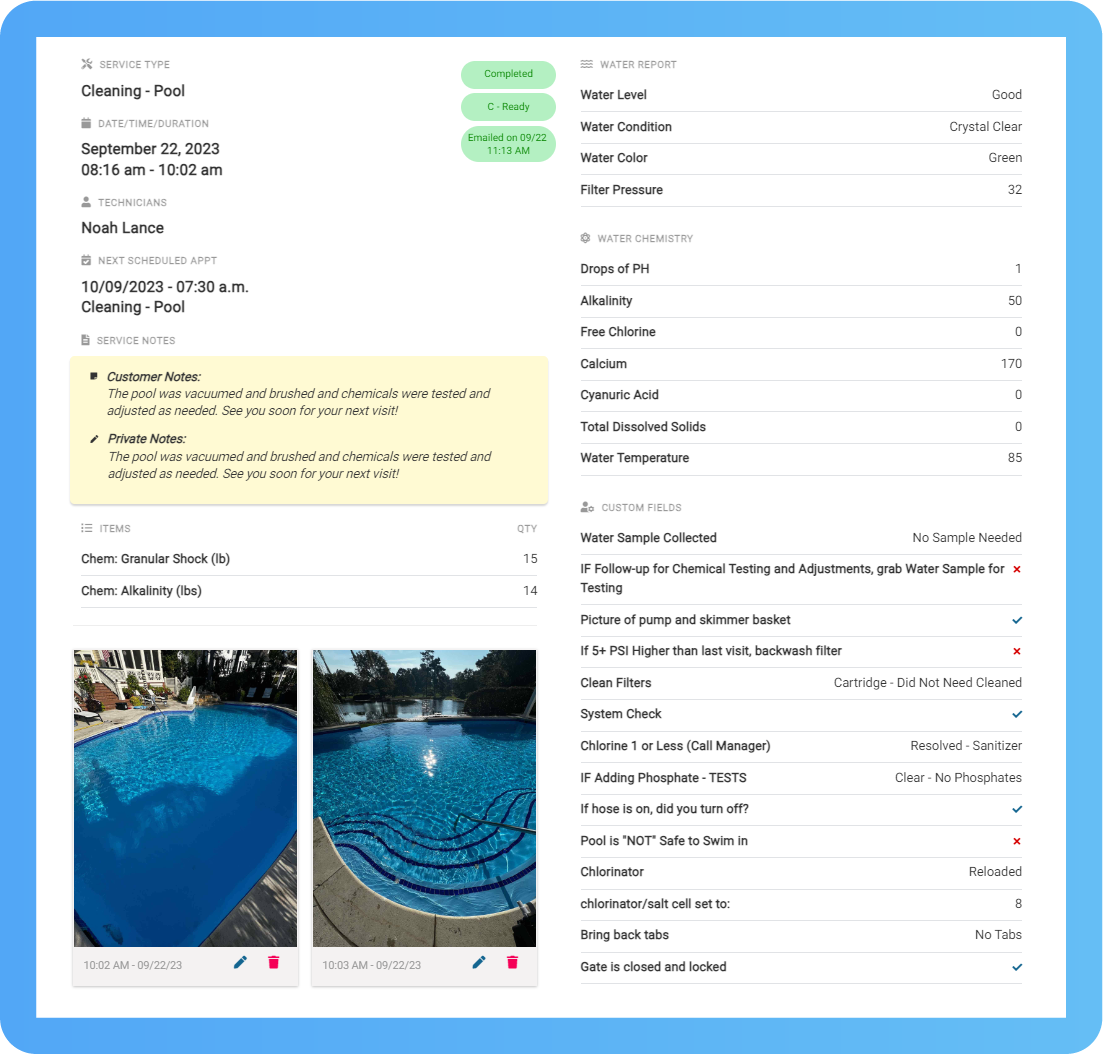The image size is (1103, 1054).
Task: Click the red x on Pool is NOT Safe item
Action: click(1016, 841)
